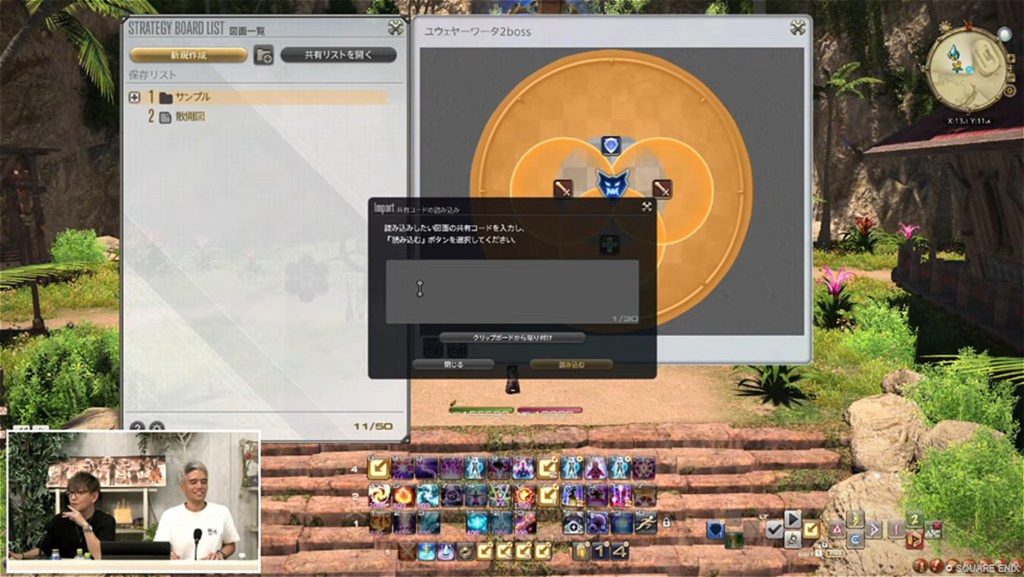Click the hotbar lock padlock icon
The width and height of the screenshot is (1024, 577).
666,522
